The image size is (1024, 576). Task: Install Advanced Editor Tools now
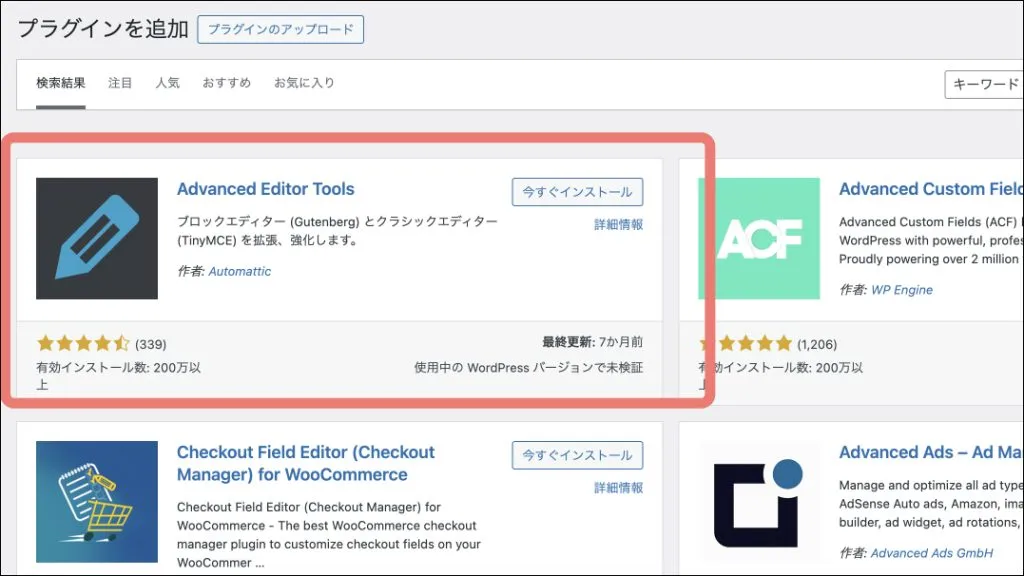(577, 192)
